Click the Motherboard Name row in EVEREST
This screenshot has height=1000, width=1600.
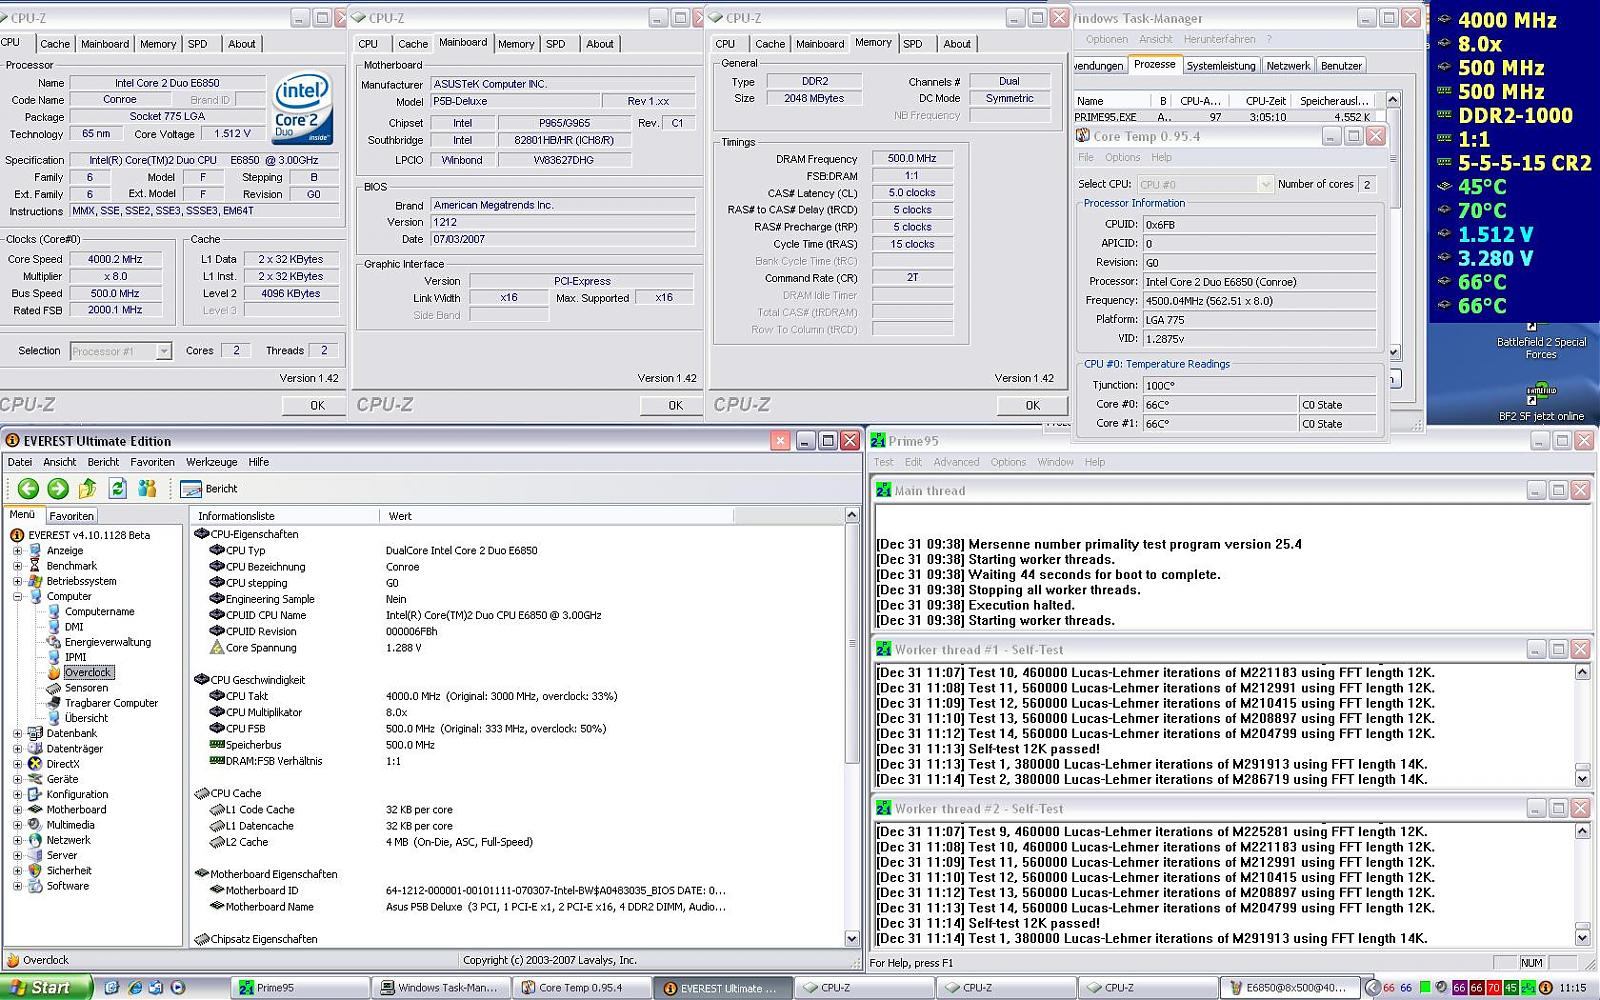[x=520, y=907]
